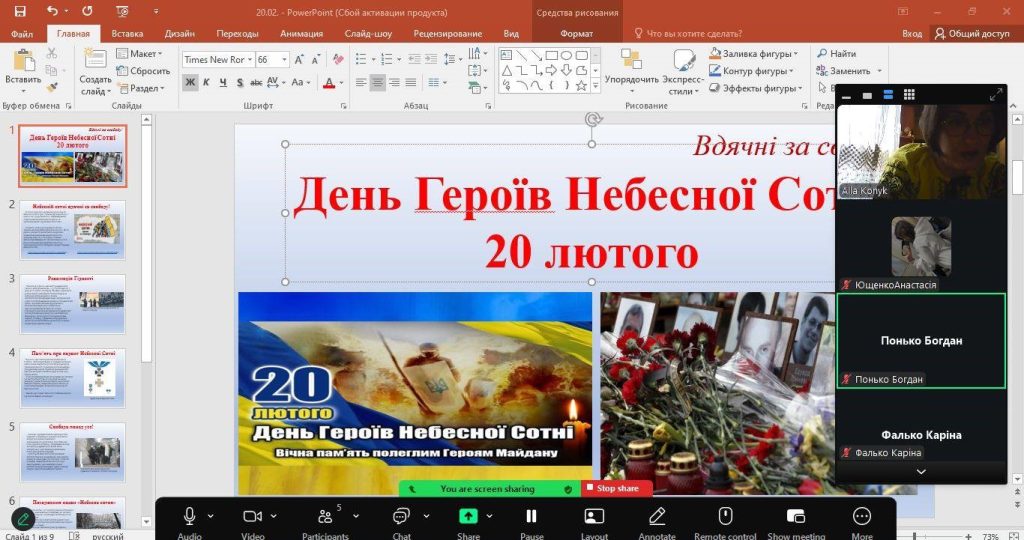Screen dimensions: 1024x540
Task: Click the Сбросить reset button
Action: (143, 71)
